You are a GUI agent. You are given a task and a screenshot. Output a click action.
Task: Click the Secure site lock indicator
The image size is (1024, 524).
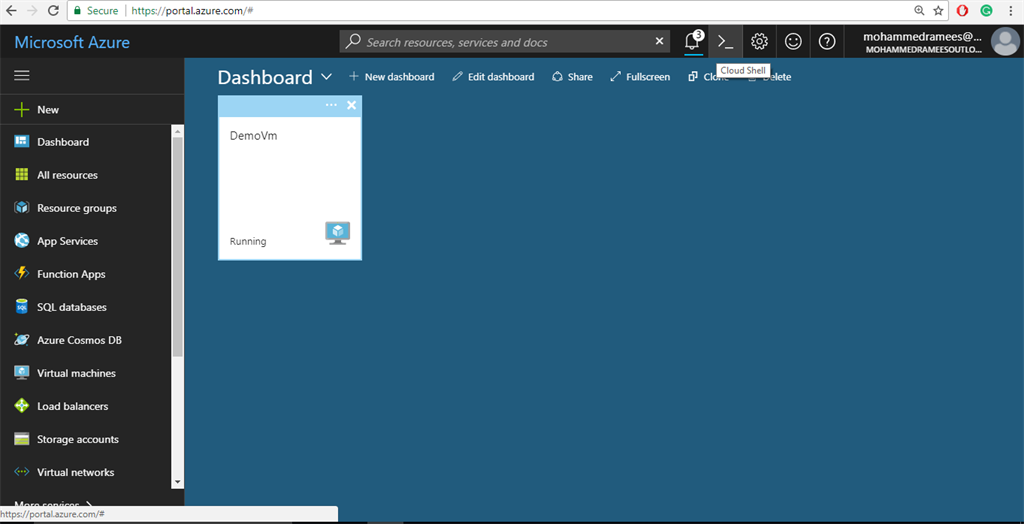[96, 10]
